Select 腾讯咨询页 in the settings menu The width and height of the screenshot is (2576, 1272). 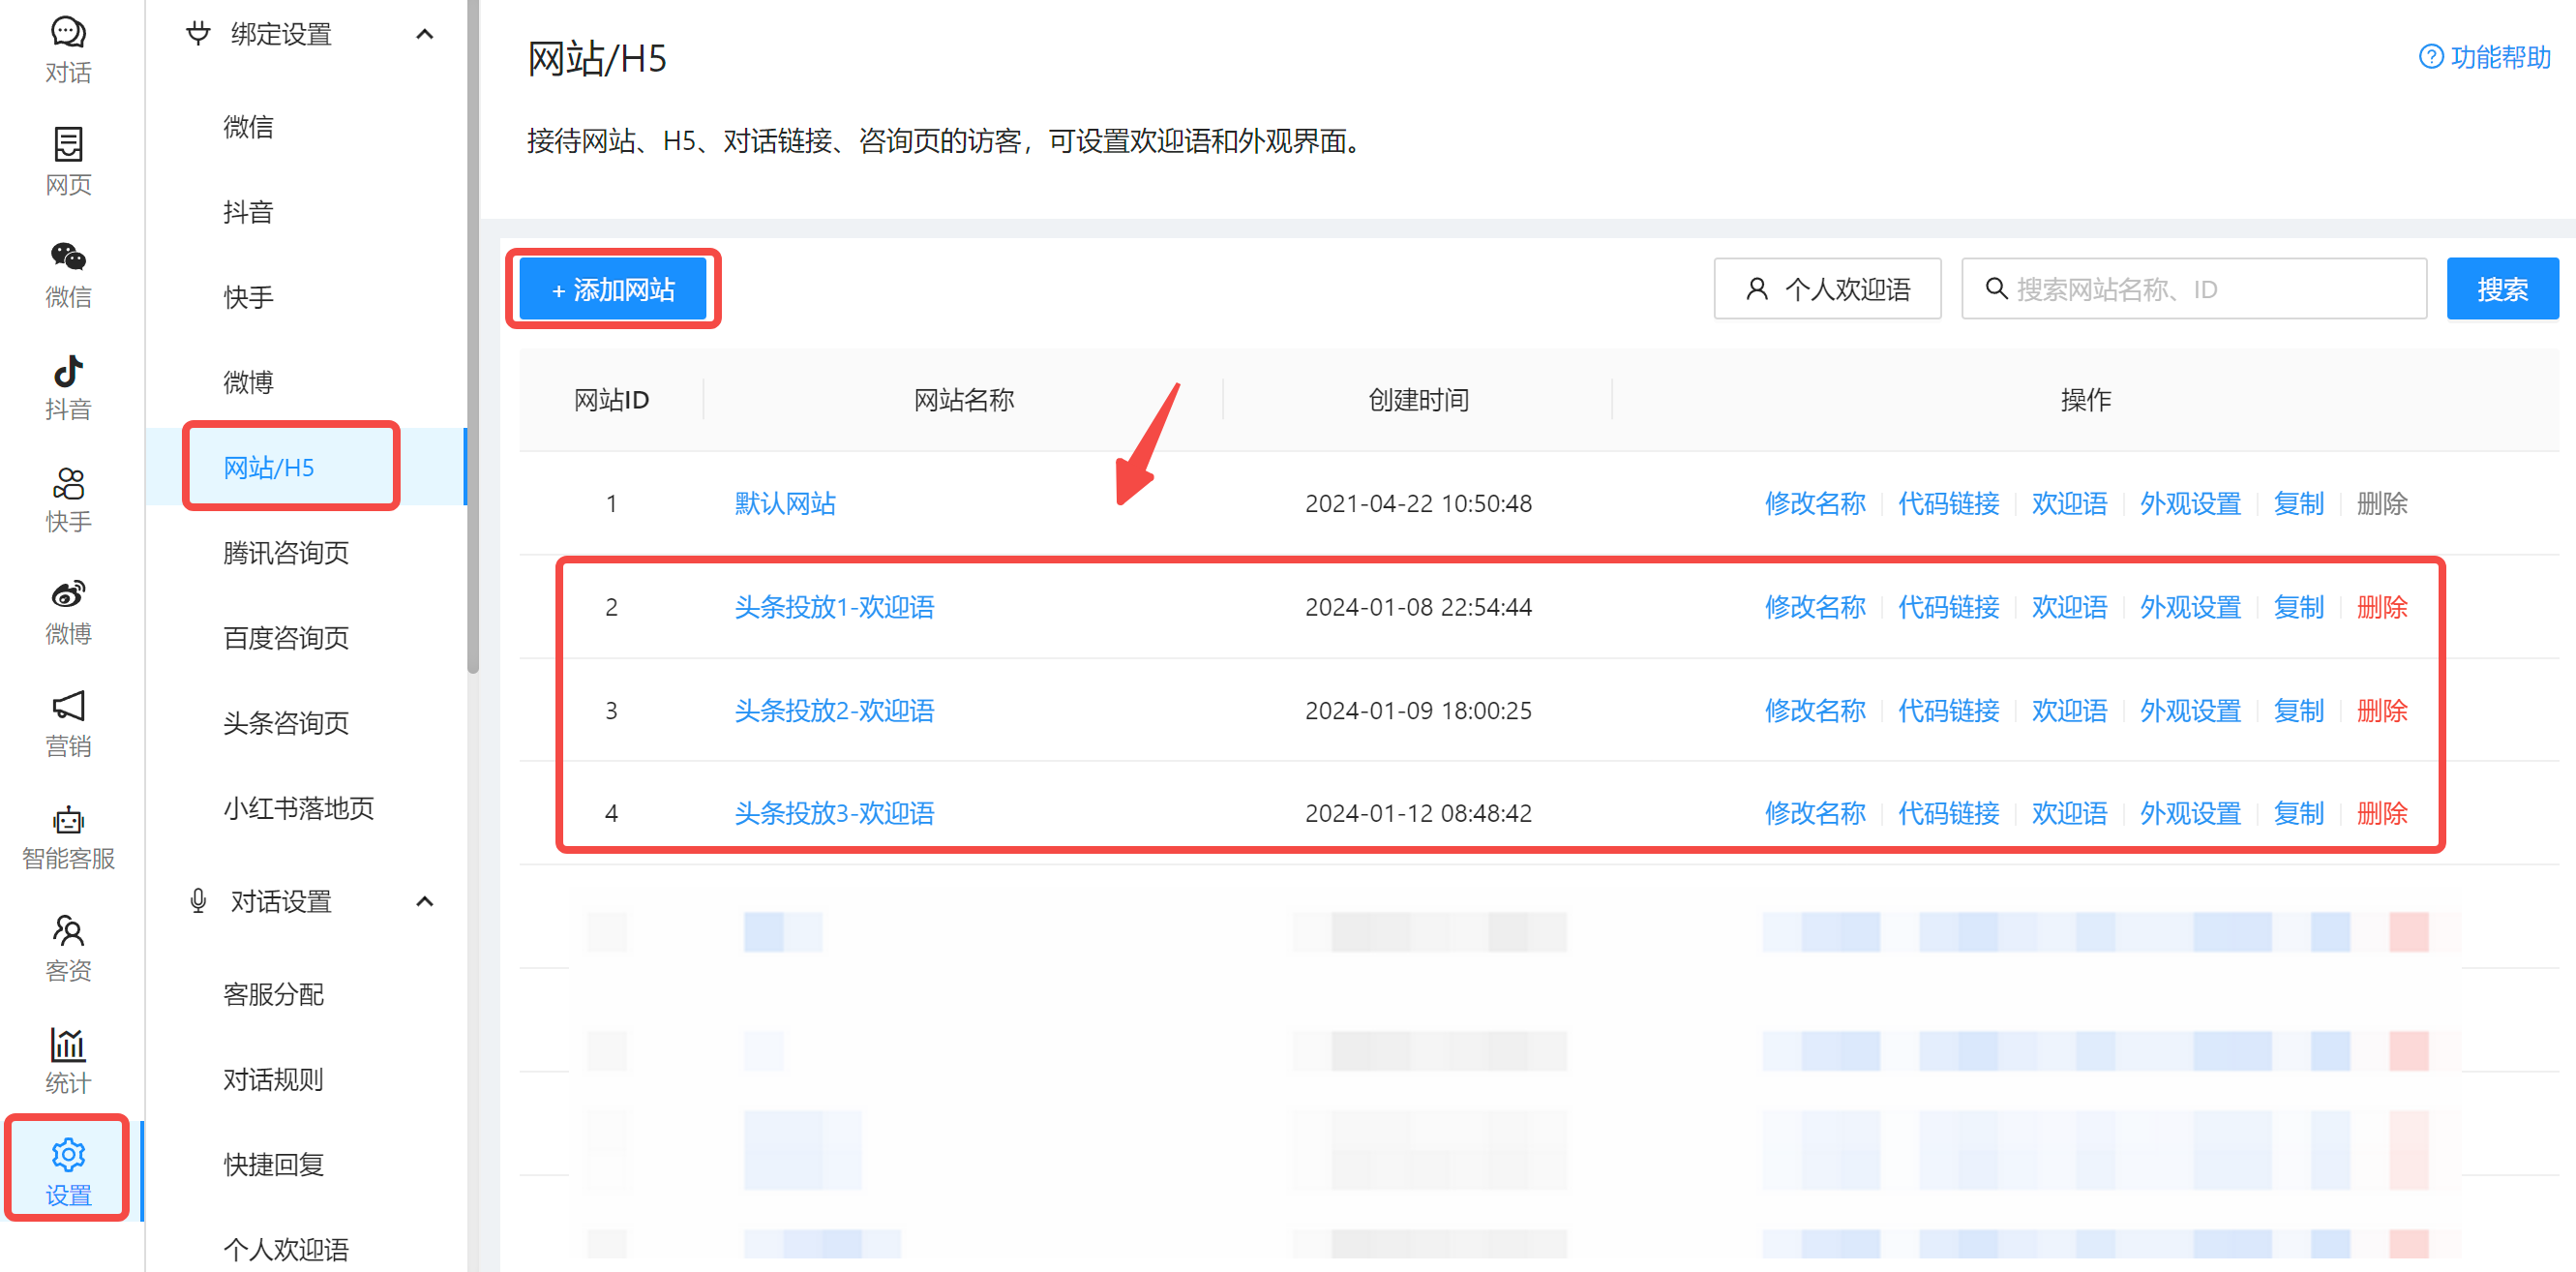(286, 553)
